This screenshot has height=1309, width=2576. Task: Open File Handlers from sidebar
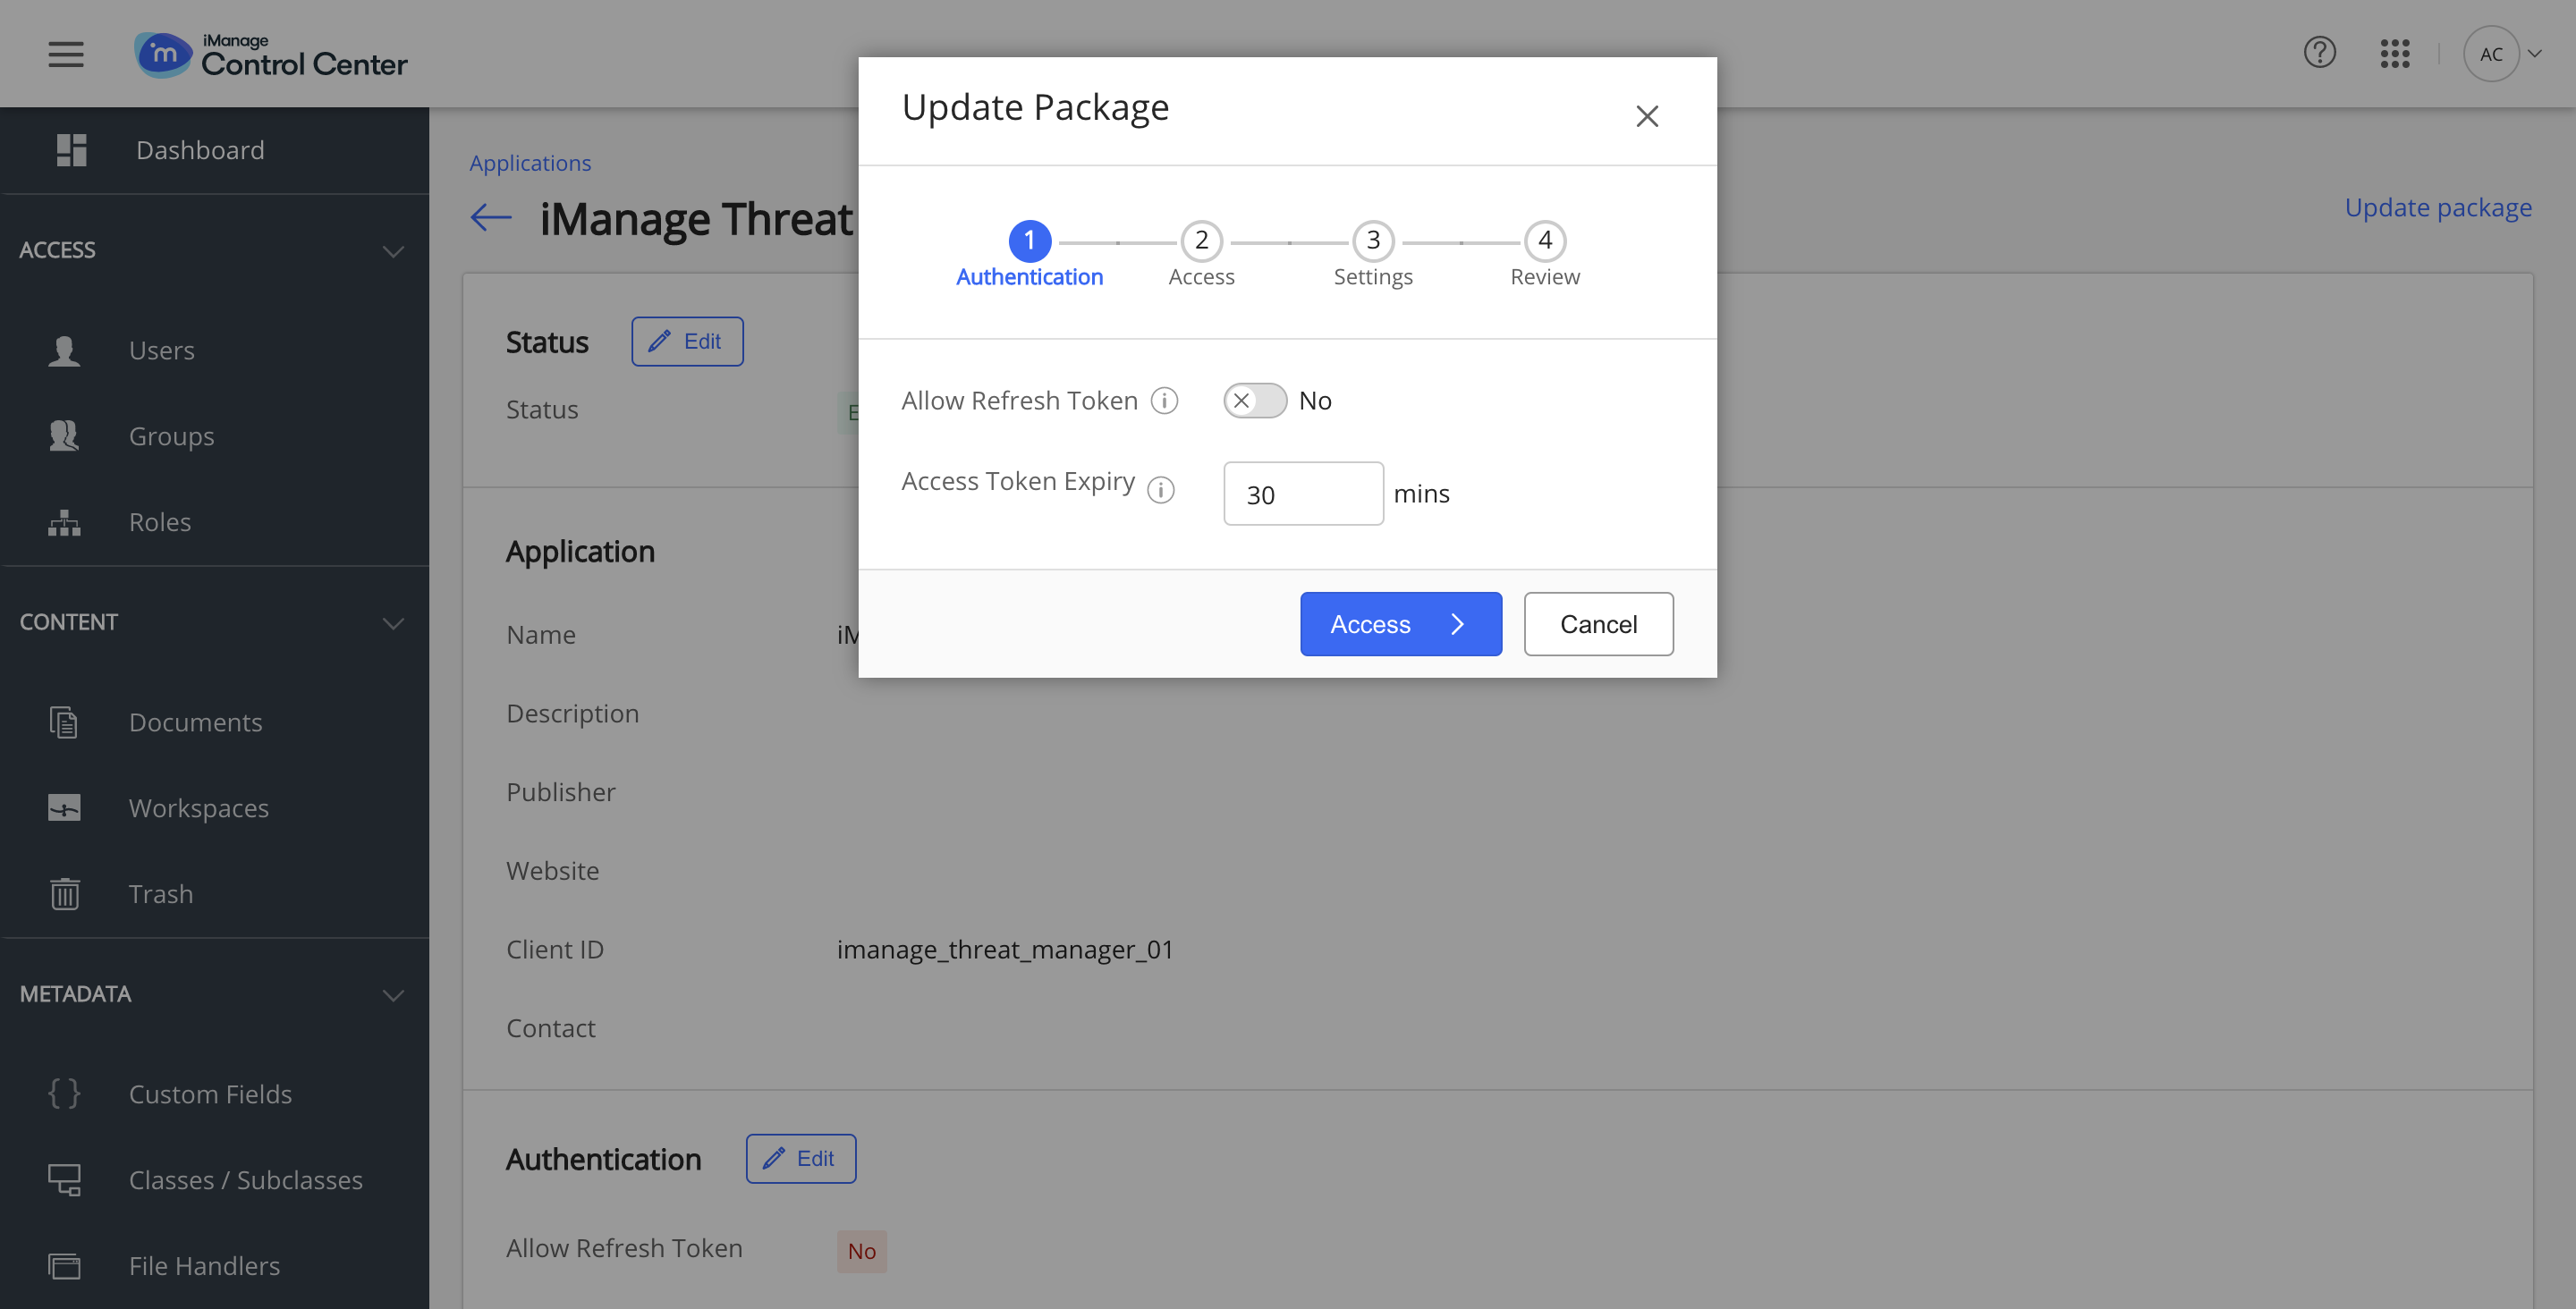point(203,1265)
